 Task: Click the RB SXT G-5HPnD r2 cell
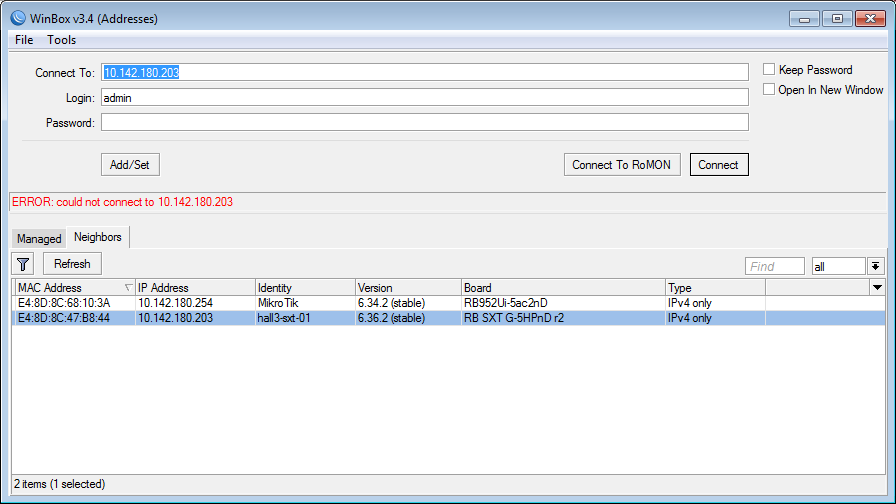(x=514, y=318)
